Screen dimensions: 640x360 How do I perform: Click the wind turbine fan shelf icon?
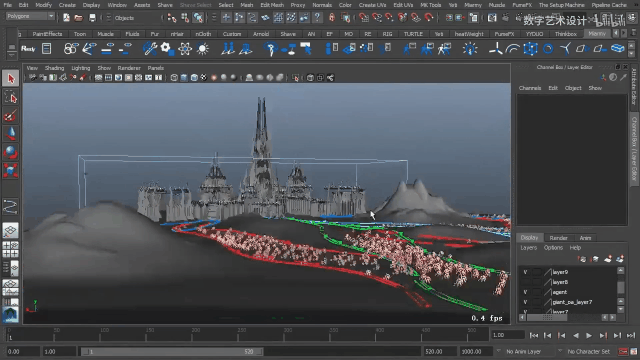point(496,49)
